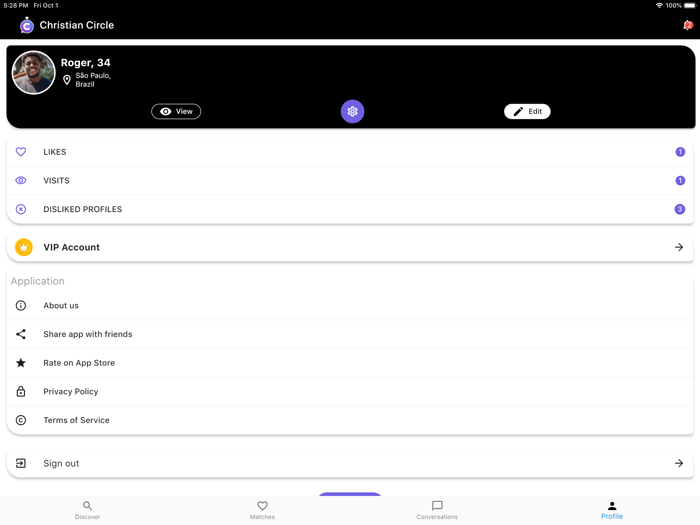Expand VIP Account using arrow
This screenshot has height=525, width=700.
pyautogui.click(x=679, y=247)
